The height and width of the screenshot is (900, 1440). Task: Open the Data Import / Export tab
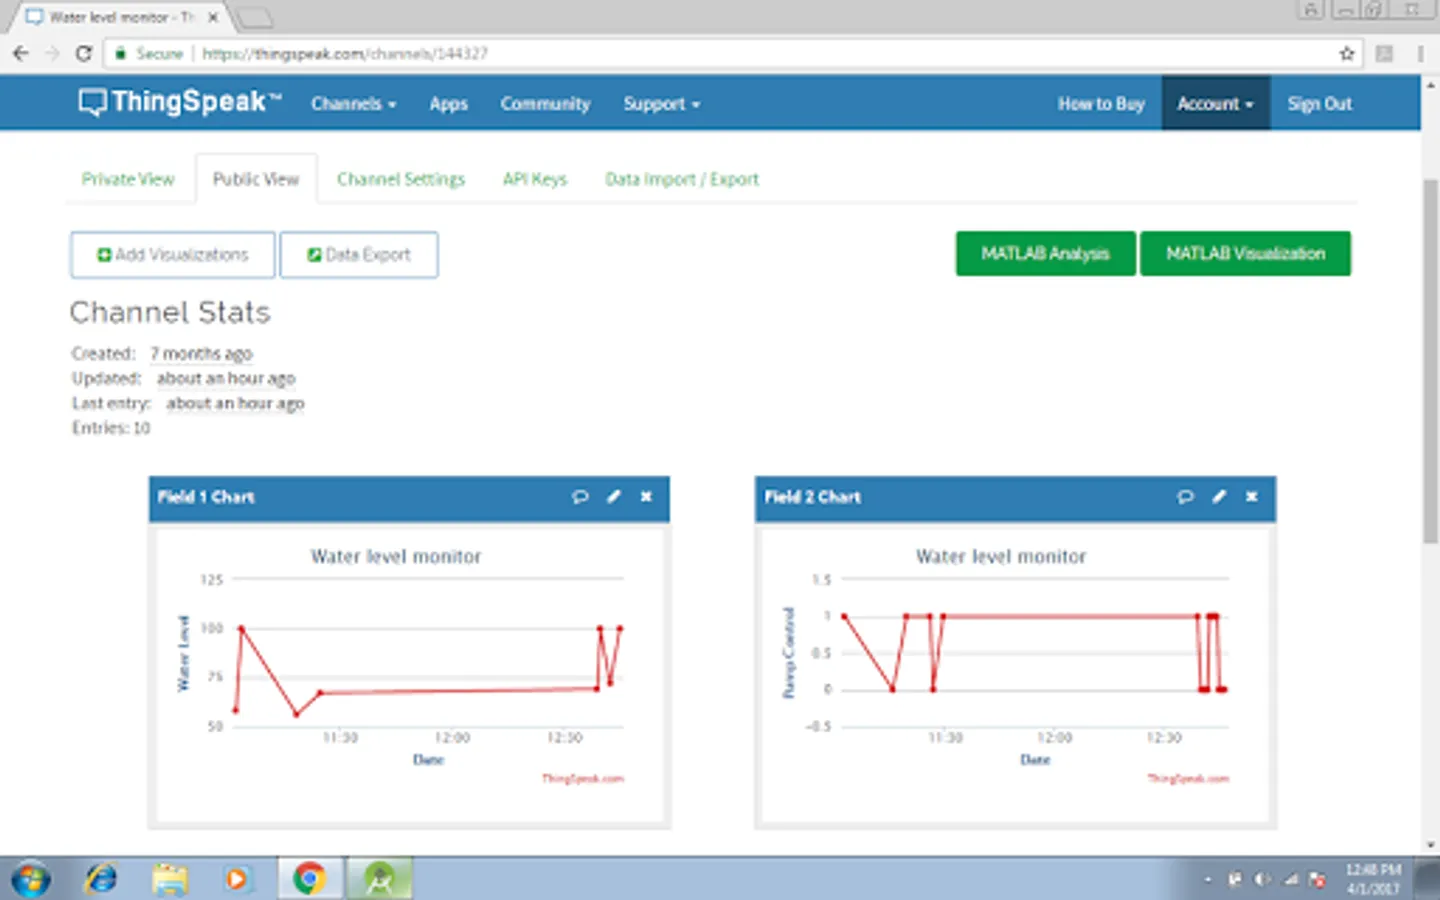click(682, 179)
